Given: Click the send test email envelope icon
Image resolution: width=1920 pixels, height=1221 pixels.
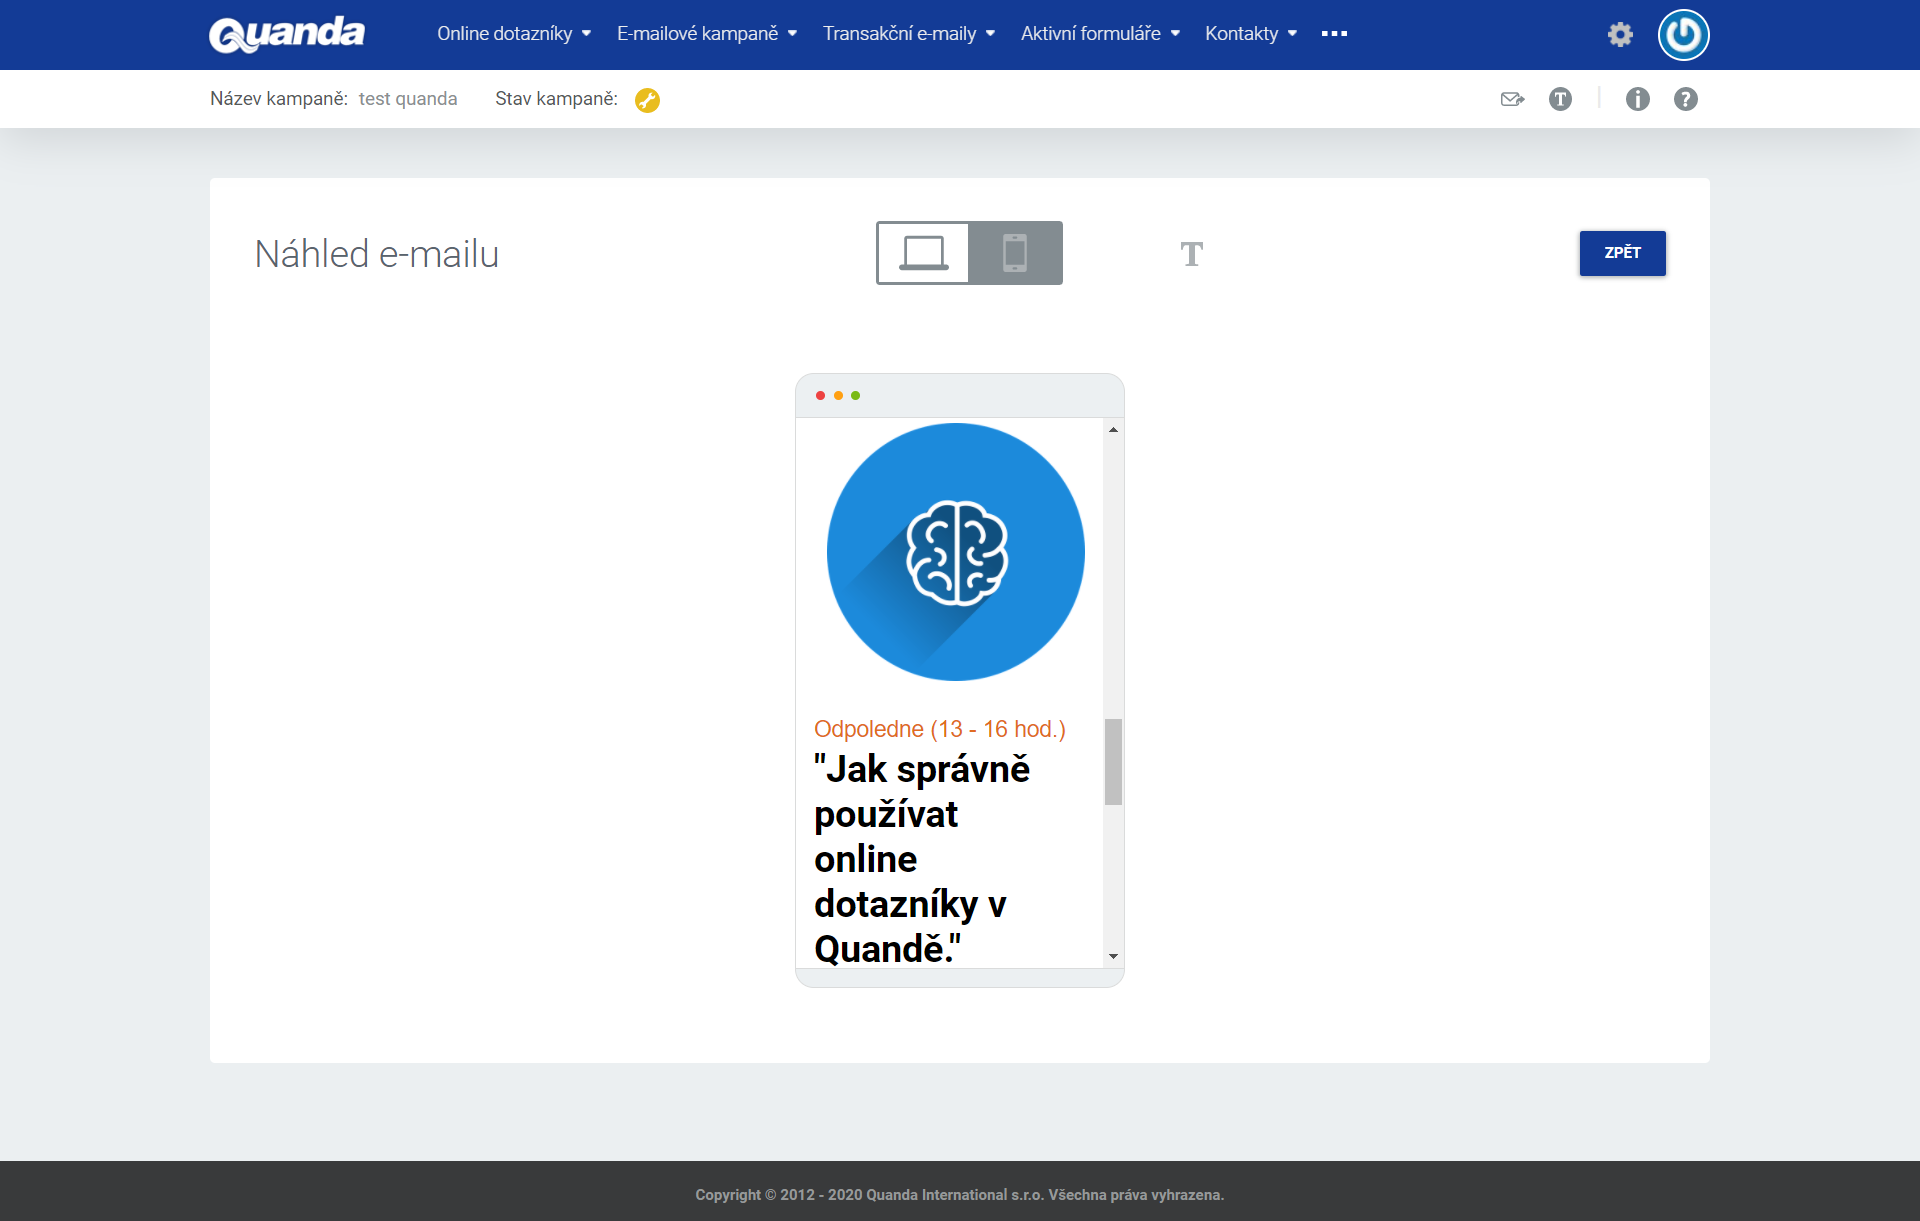Looking at the screenshot, I should click(1512, 99).
